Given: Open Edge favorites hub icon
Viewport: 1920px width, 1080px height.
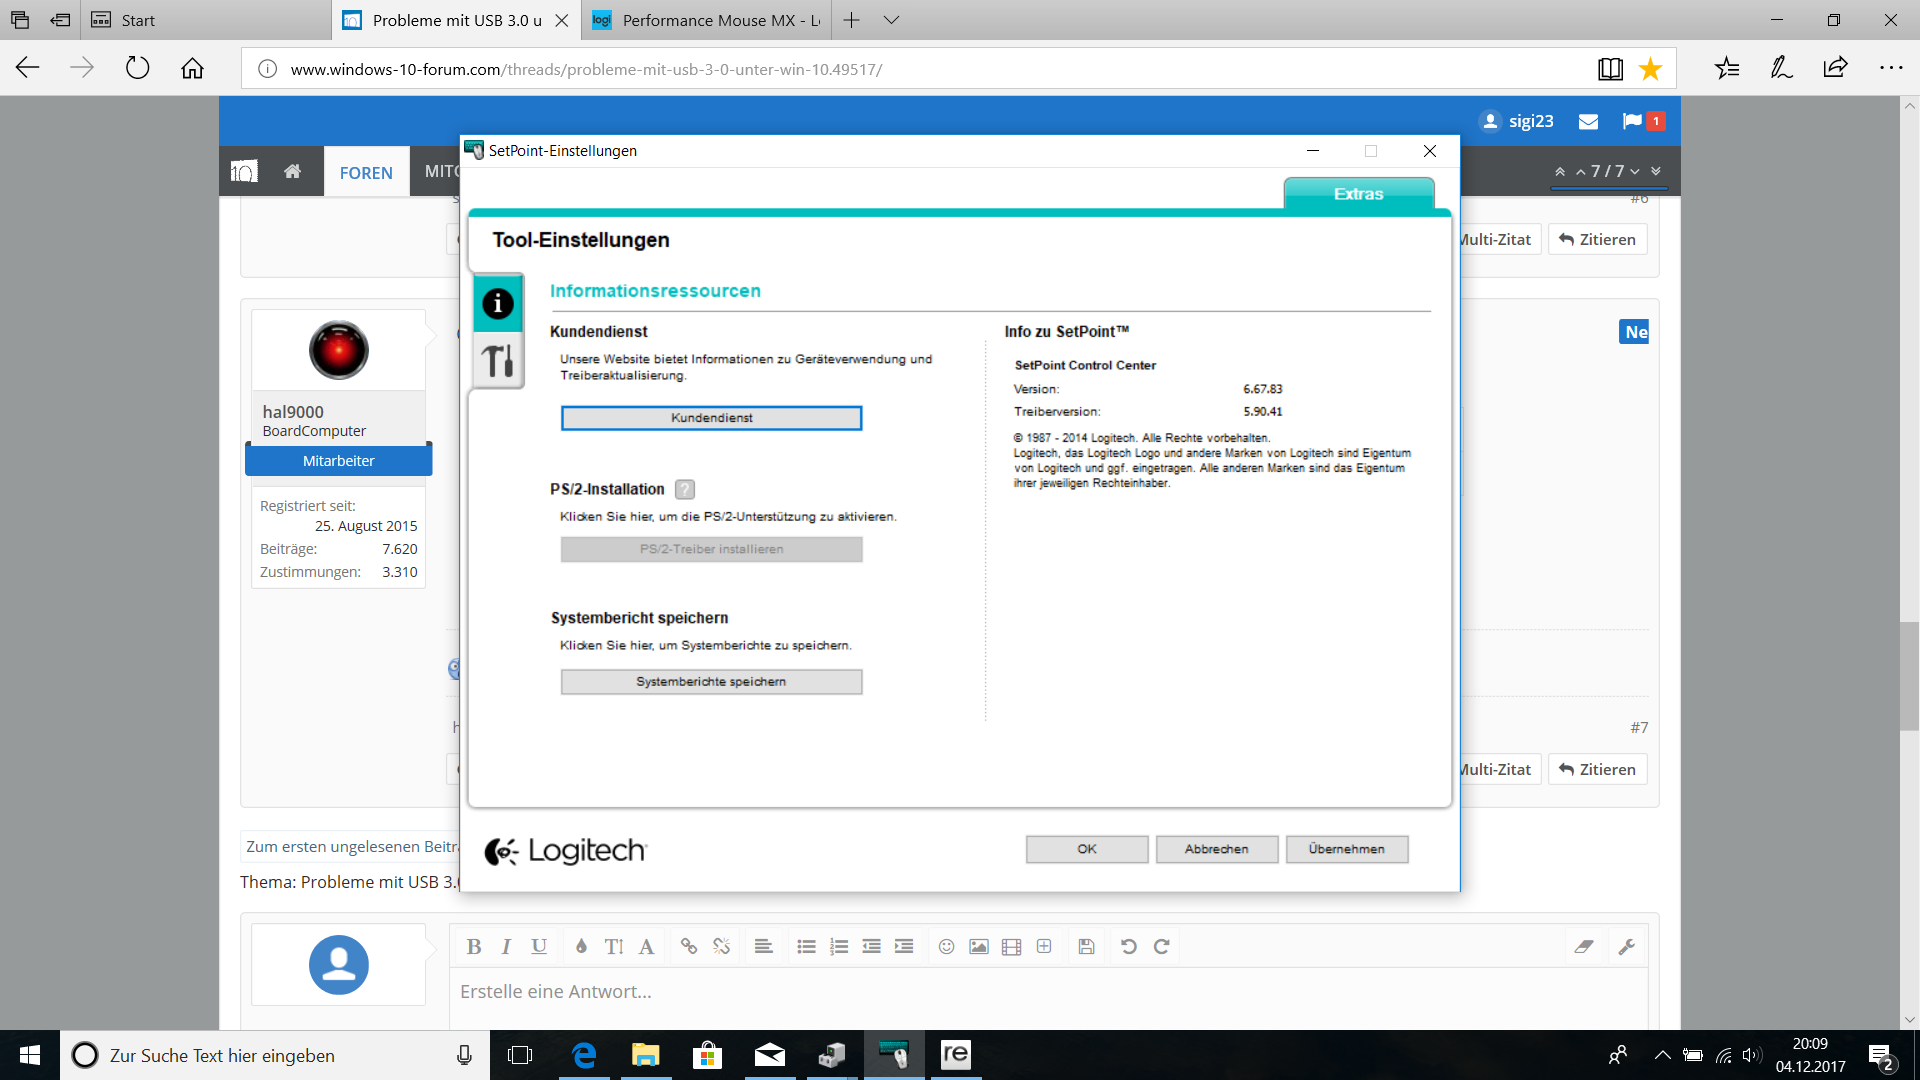Looking at the screenshot, I should pos(1727,68).
